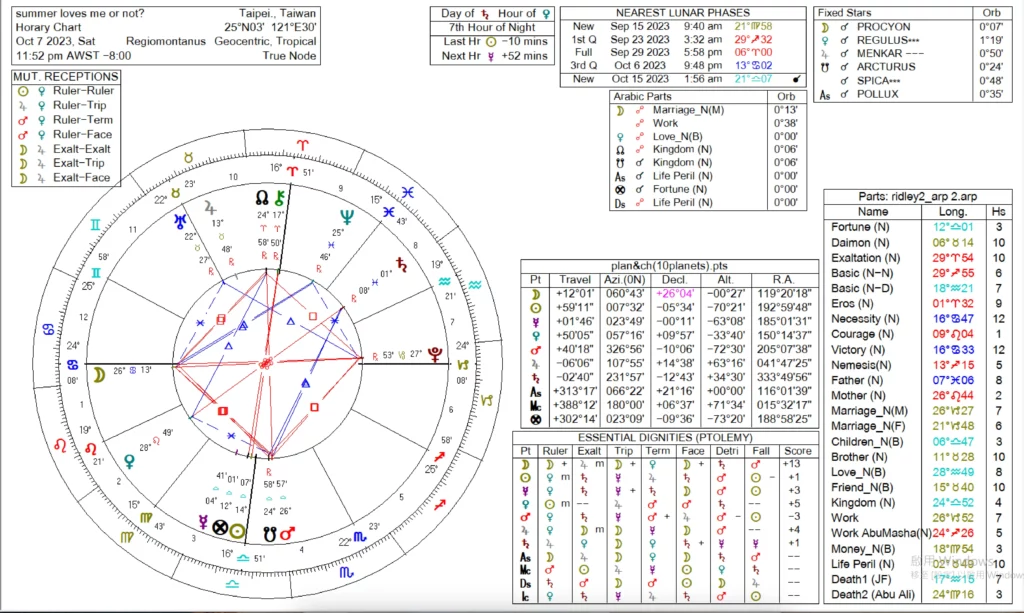This screenshot has width=1024, height=613.
Task: Click the North Node glyph atop the wheel
Action: [x=263, y=197]
